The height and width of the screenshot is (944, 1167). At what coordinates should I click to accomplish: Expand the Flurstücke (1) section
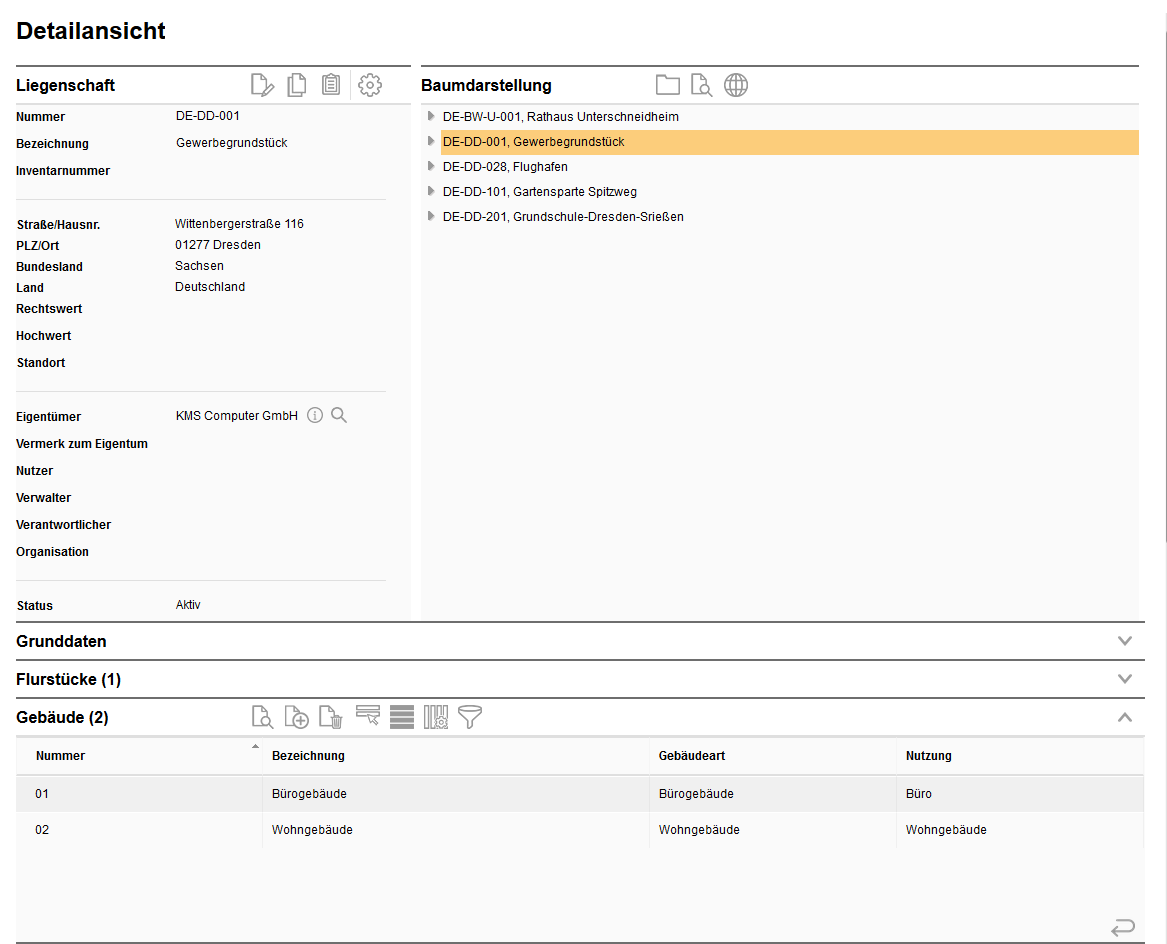pyautogui.click(x=1125, y=679)
